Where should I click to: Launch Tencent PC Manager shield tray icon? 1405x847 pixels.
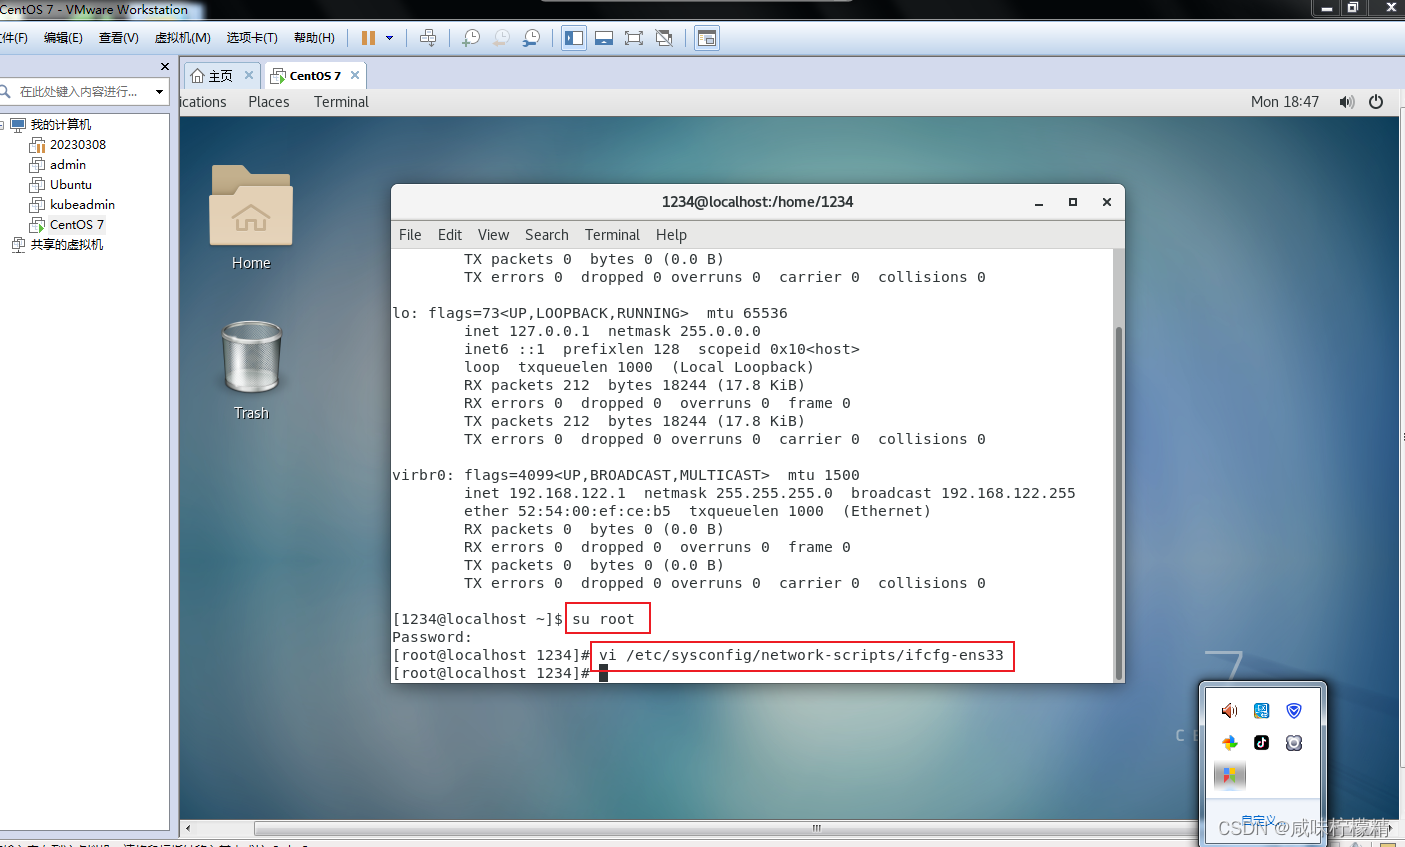(1294, 710)
